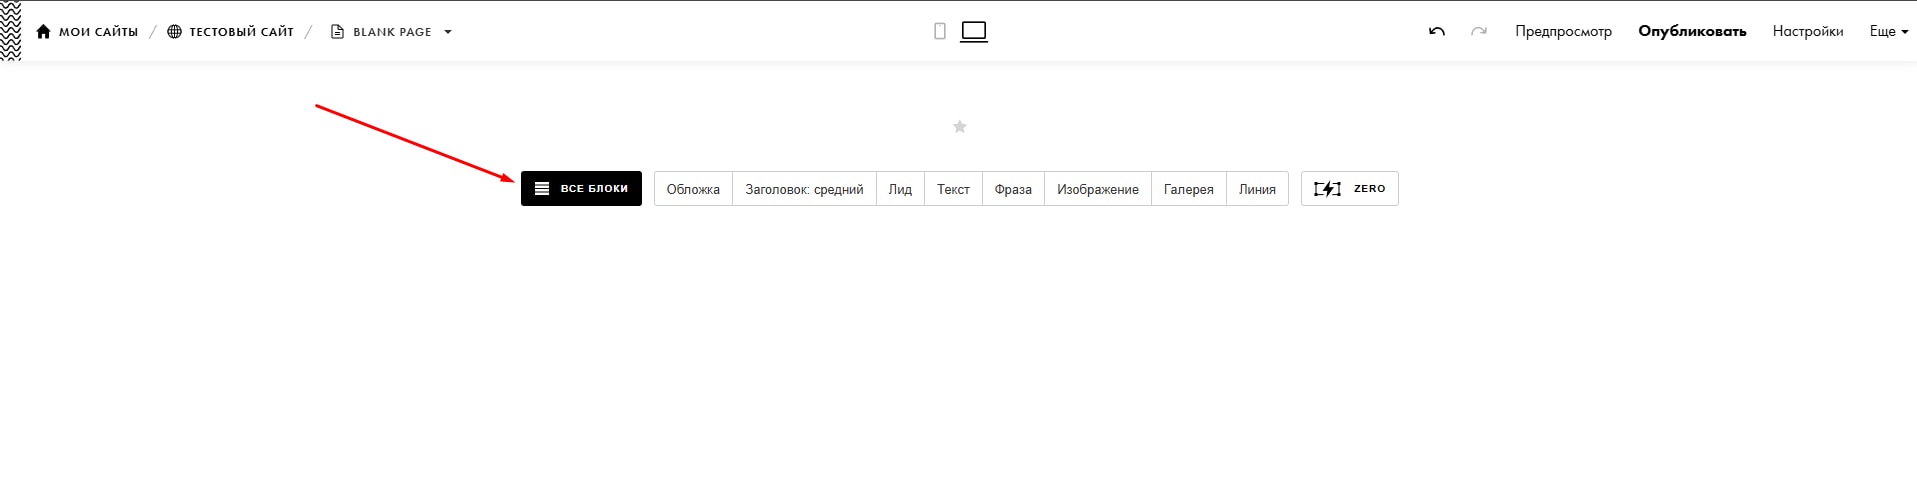Open Предпросмотр page preview

tap(1563, 32)
